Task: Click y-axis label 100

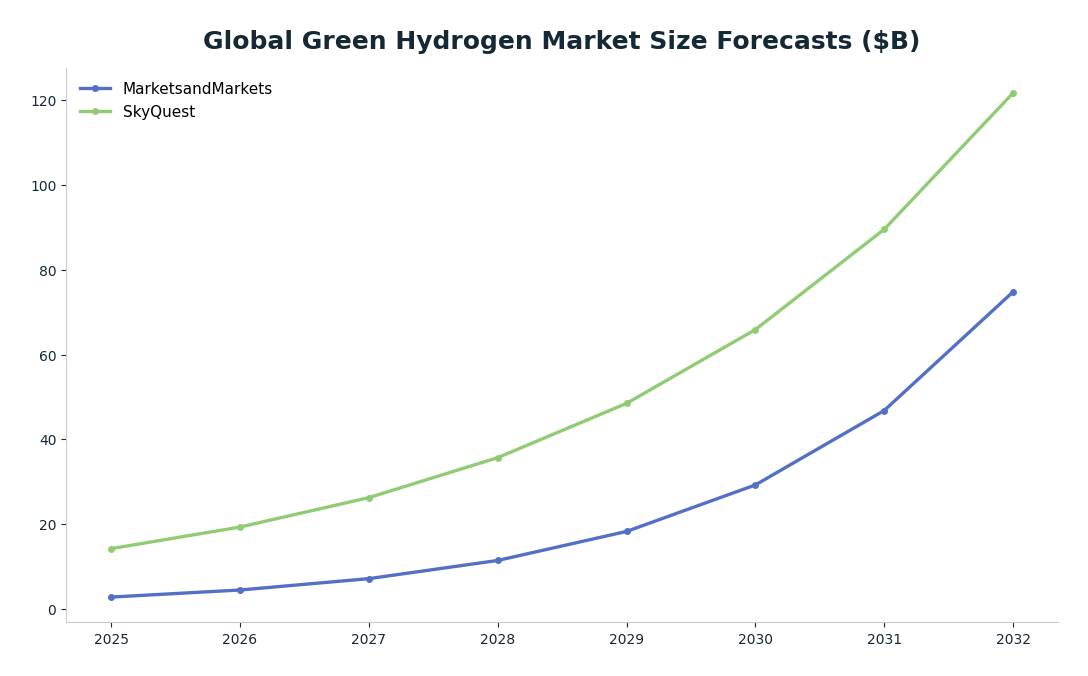Action: 44,186
